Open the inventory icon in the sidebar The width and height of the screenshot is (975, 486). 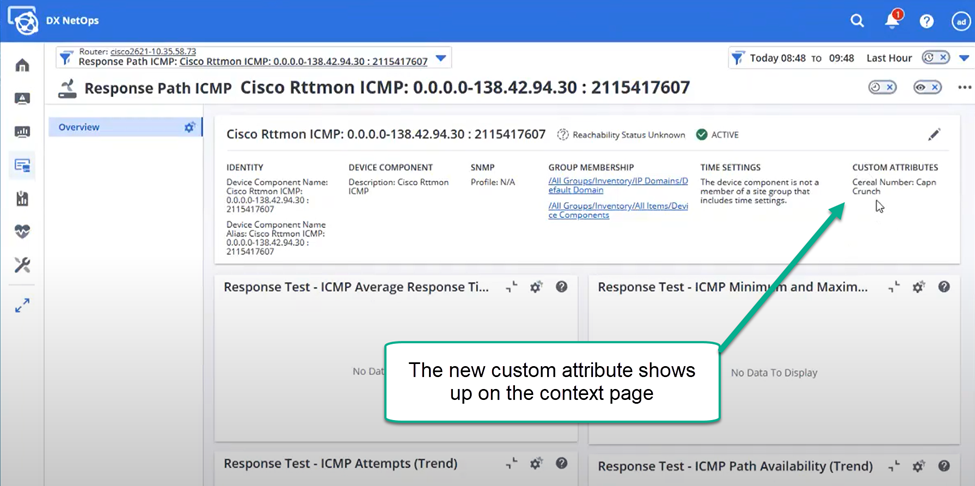point(22,165)
